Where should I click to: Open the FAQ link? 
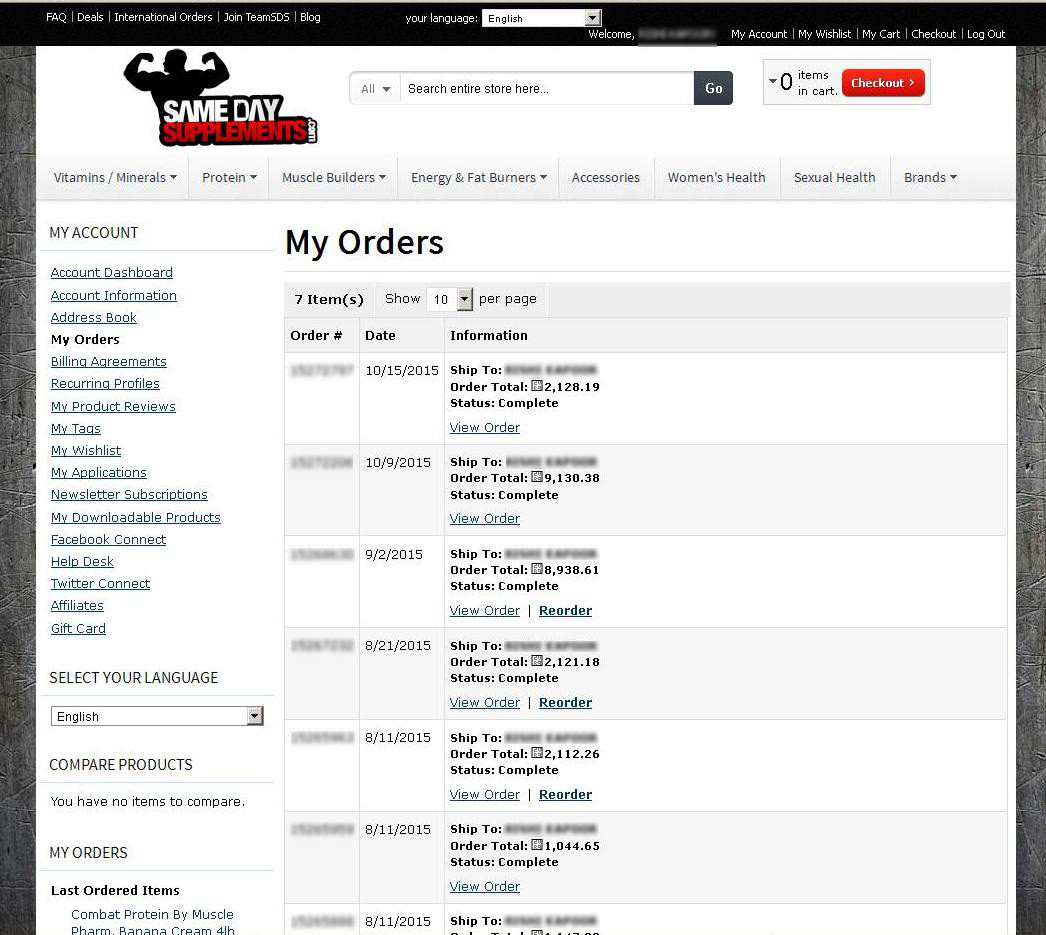point(56,17)
